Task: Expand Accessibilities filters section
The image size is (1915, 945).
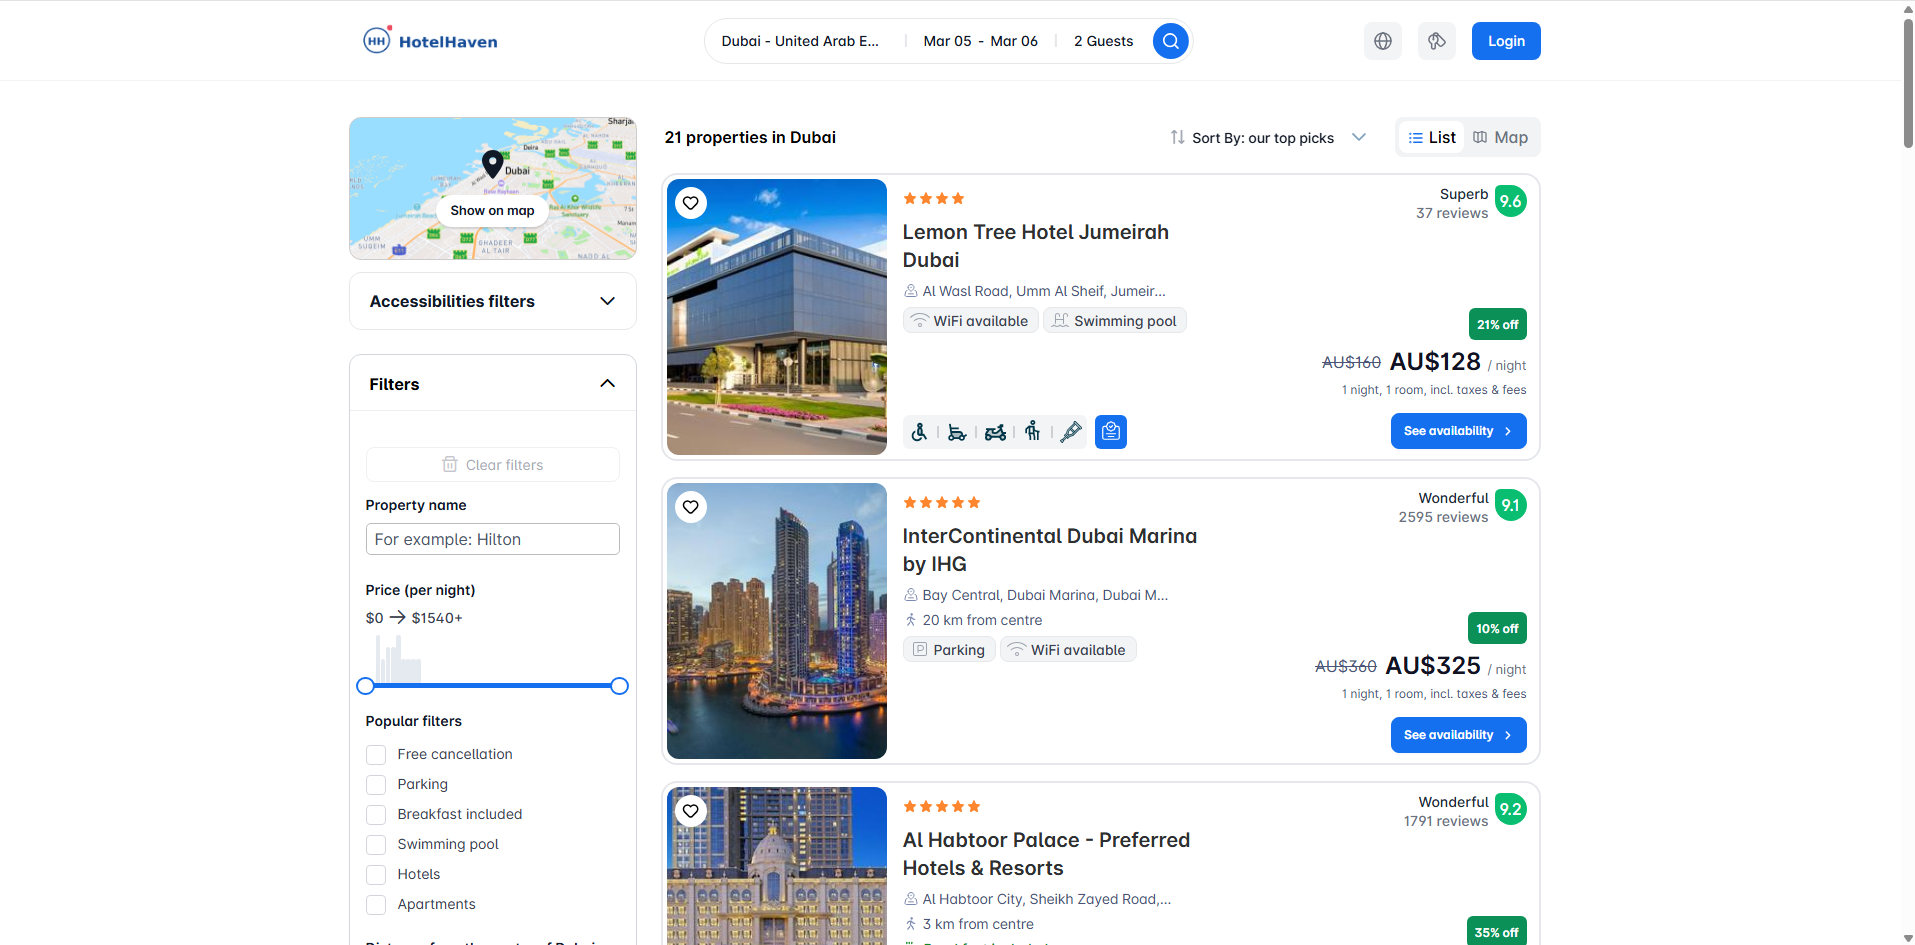Action: coord(492,301)
